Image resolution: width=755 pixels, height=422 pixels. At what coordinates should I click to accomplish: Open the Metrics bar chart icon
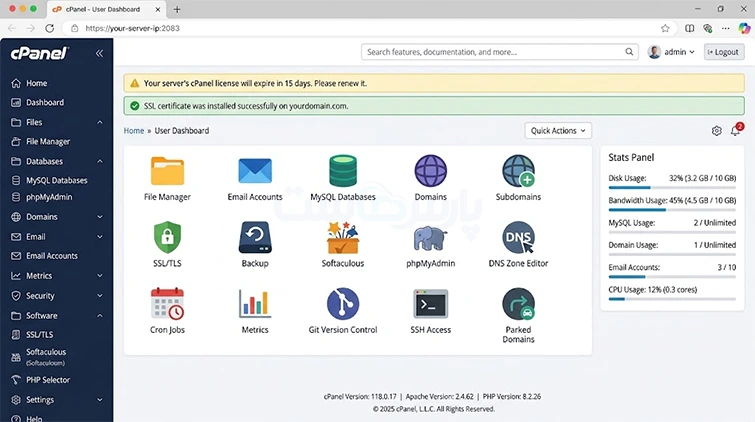pos(255,303)
